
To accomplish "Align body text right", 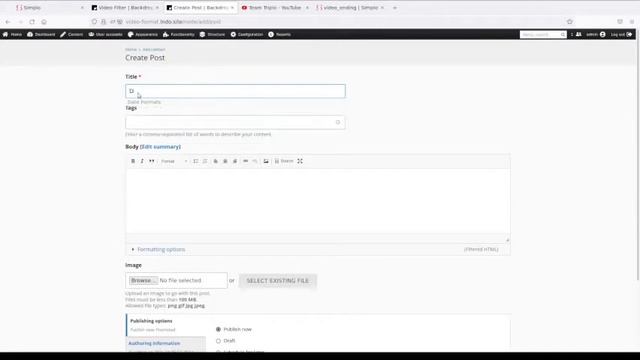I will click(x=235, y=161).
